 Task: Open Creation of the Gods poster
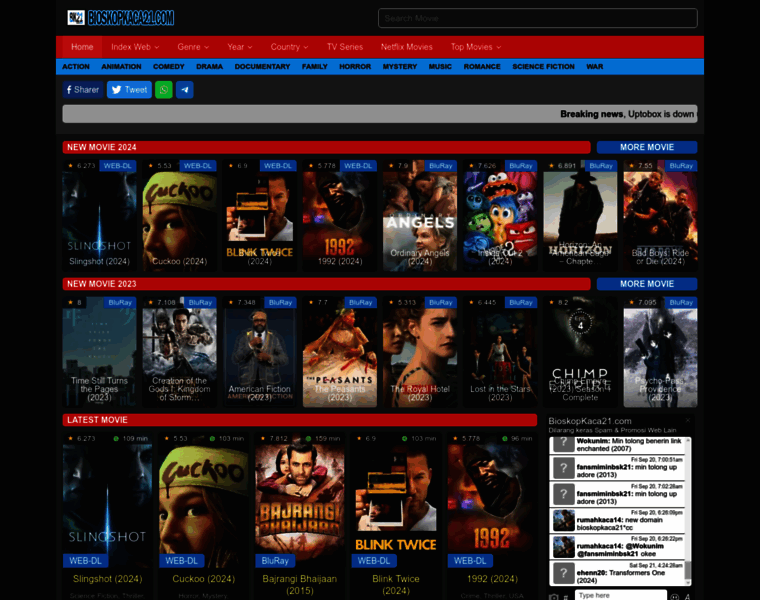179,352
